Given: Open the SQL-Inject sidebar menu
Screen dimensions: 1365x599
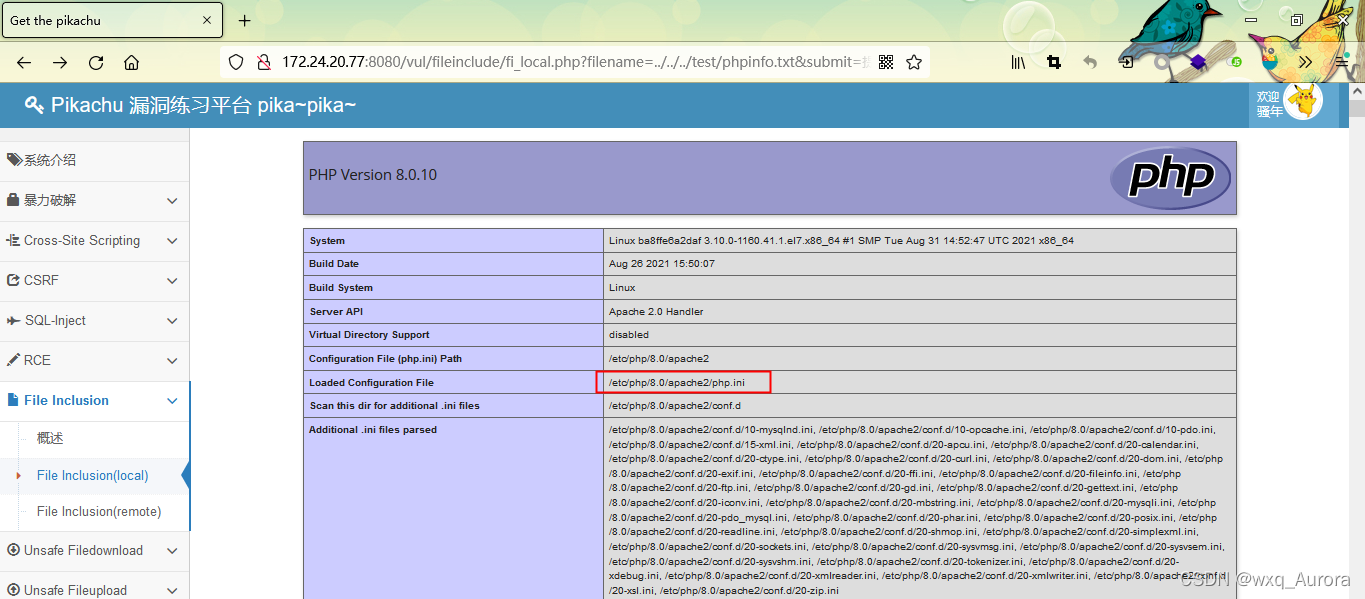Looking at the screenshot, I should point(94,321).
